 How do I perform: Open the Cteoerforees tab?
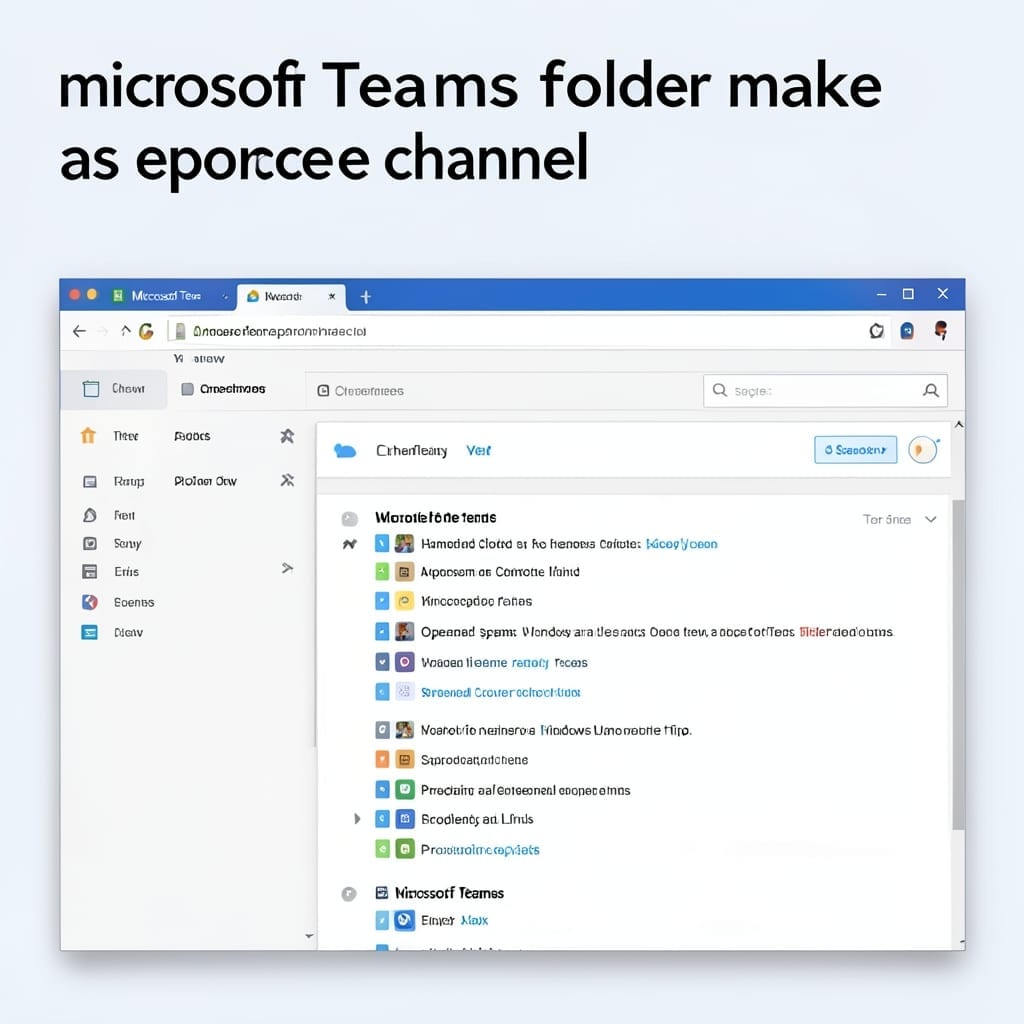(360, 391)
